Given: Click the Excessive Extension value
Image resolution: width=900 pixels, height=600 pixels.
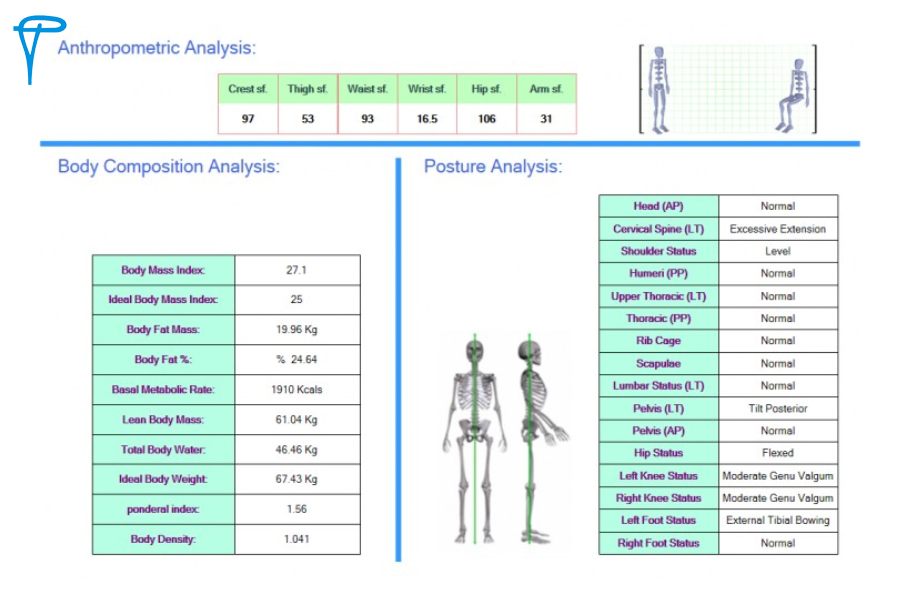Looking at the screenshot, I should pyautogui.click(x=778, y=229).
